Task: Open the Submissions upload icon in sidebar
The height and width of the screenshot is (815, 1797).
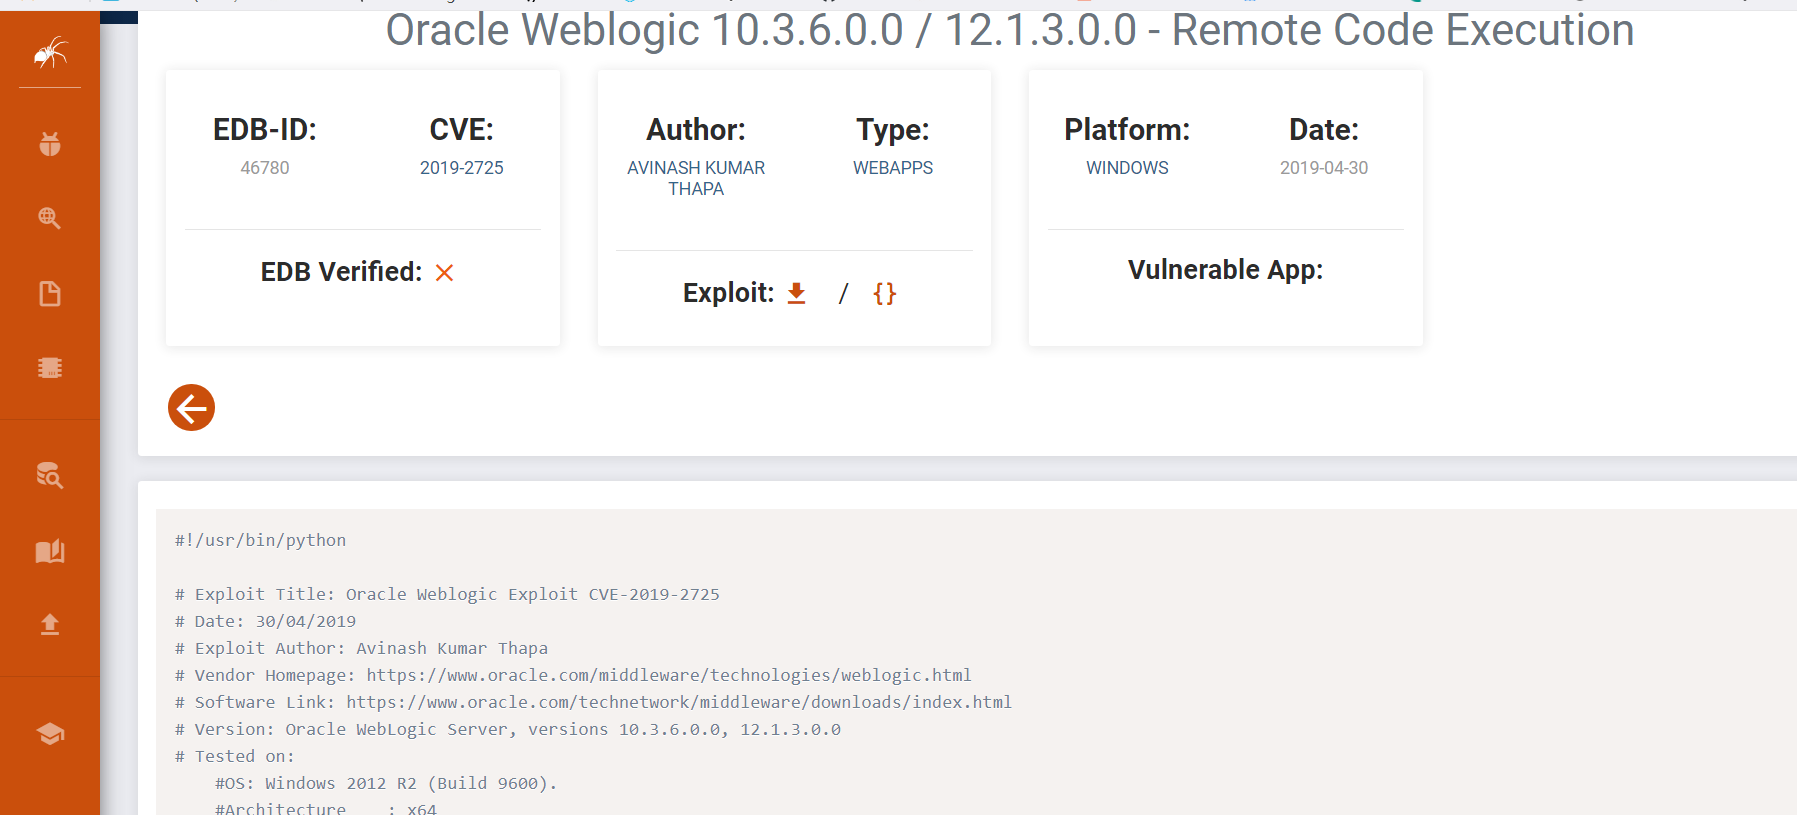Action: tap(50, 625)
